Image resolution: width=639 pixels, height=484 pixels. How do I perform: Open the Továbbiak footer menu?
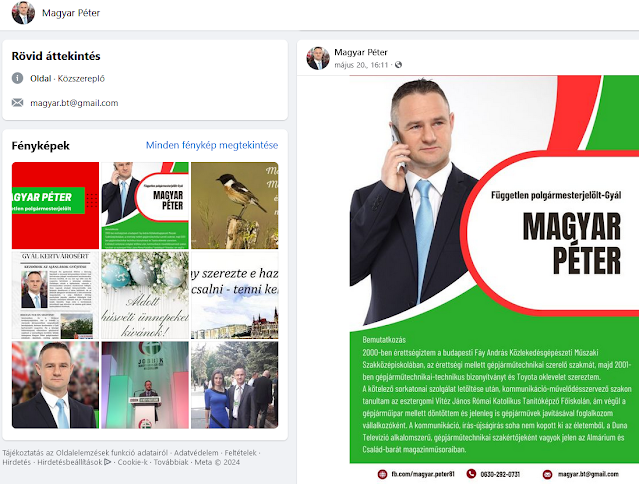click(x=171, y=462)
